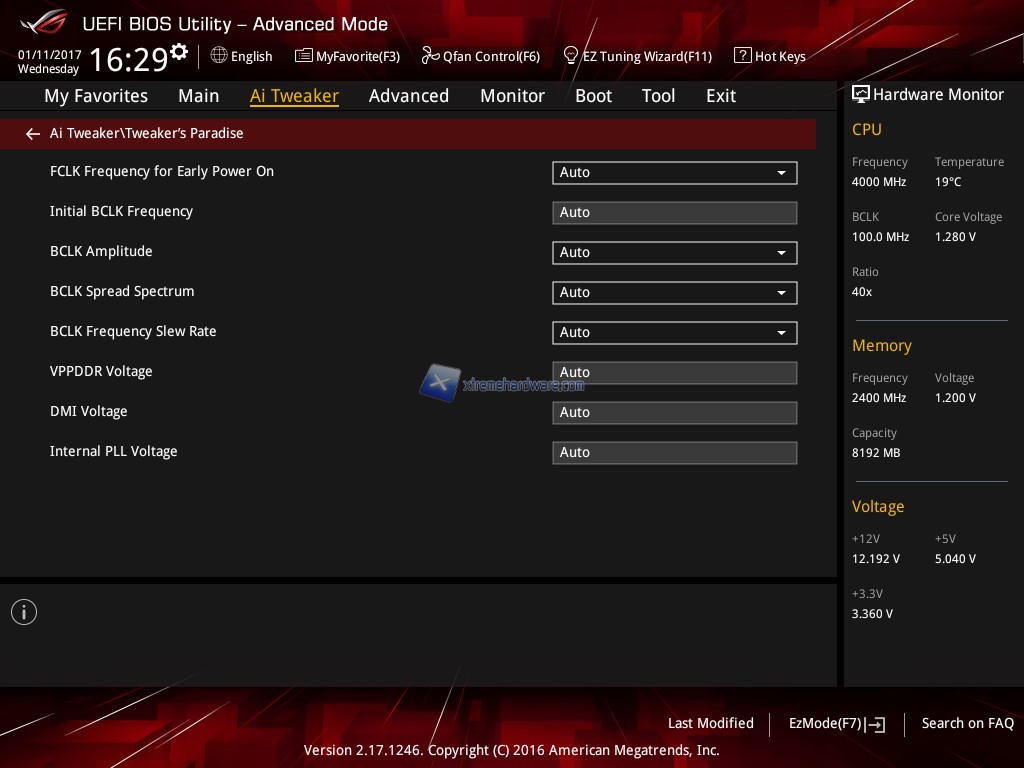Open Search on FAQ link
The image size is (1024, 768).
pos(967,723)
